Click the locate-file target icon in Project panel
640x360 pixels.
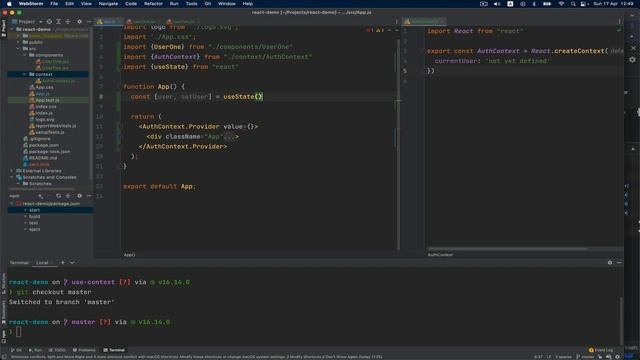click(x=49, y=21)
